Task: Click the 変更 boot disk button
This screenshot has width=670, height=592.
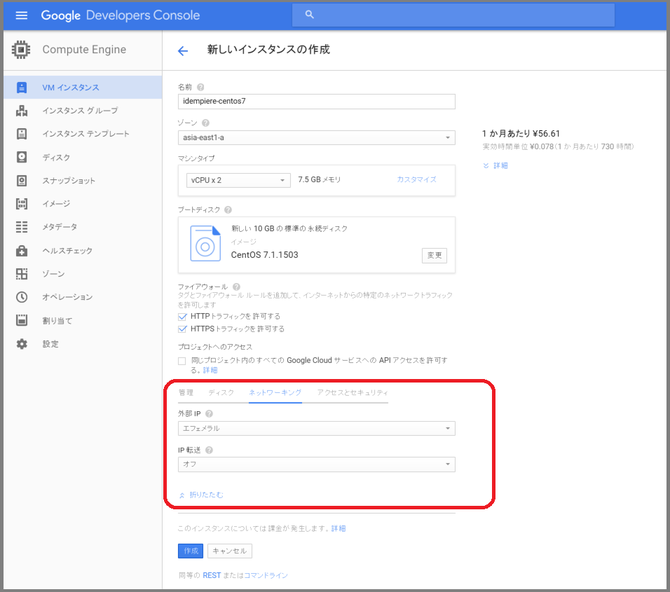Action: (x=434, y=255)
